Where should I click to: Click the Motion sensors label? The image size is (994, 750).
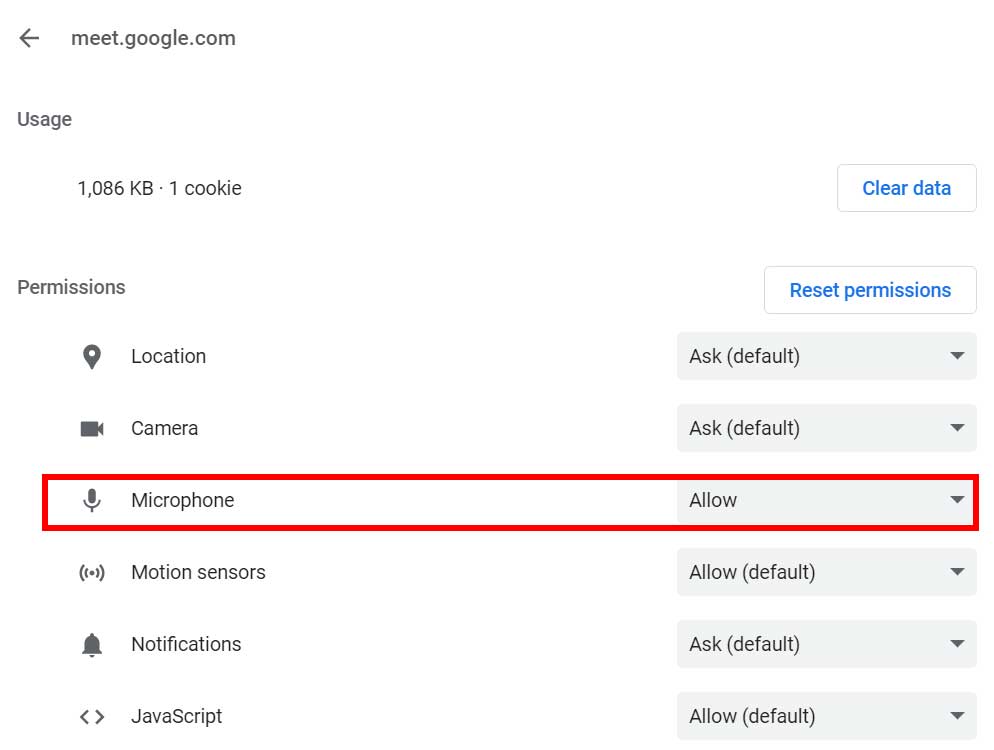pos(198,572)
